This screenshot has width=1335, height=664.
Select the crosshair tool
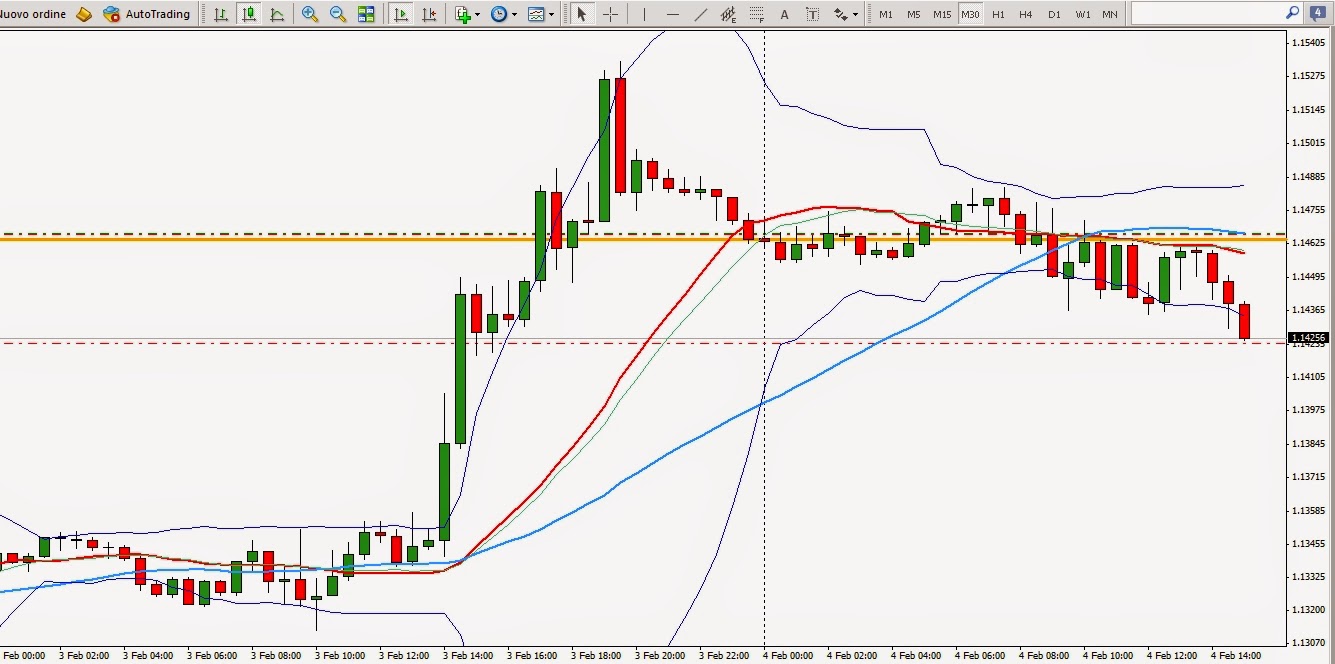610,14
